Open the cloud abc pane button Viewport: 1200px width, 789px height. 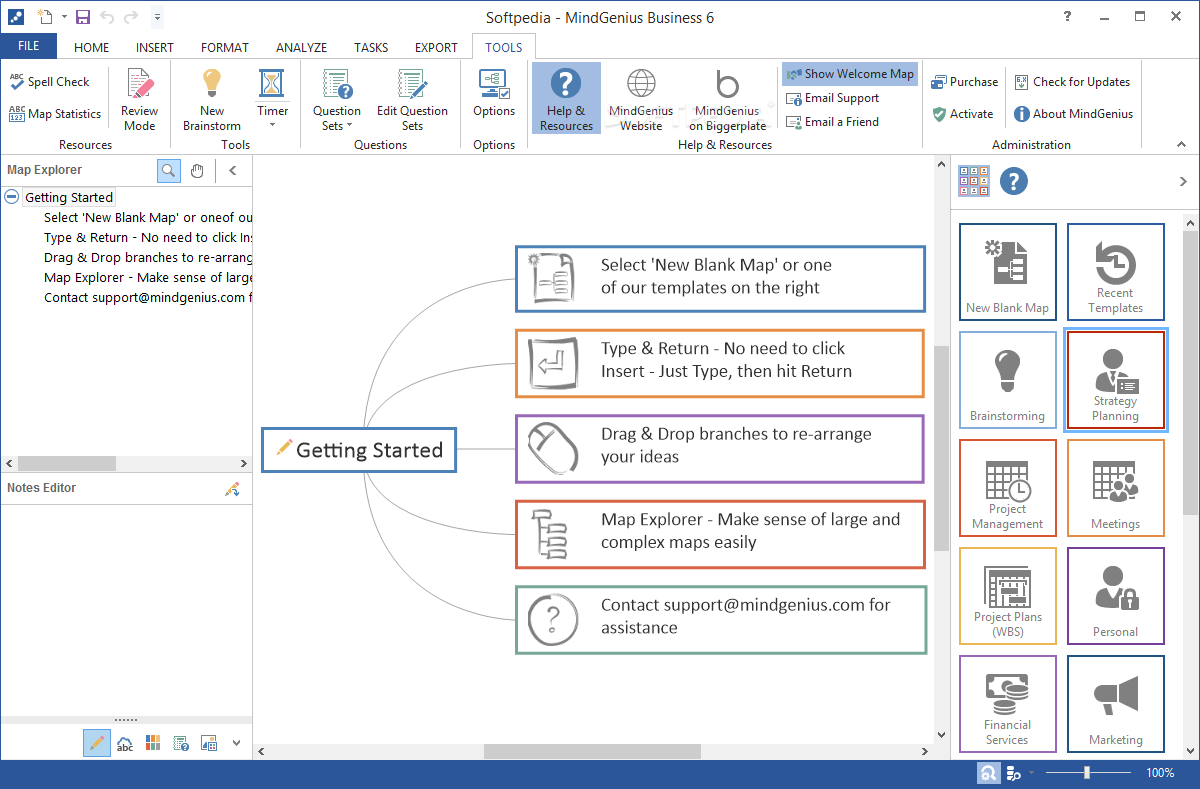[x=125, y=743]
